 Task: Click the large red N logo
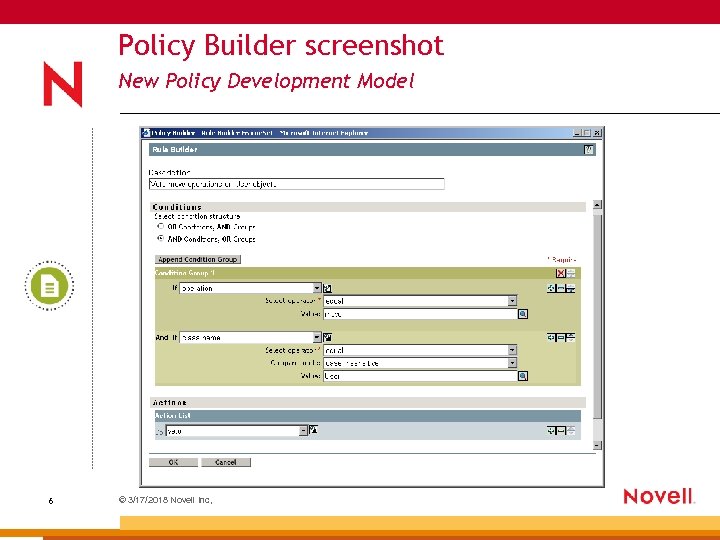pos(63,84)
